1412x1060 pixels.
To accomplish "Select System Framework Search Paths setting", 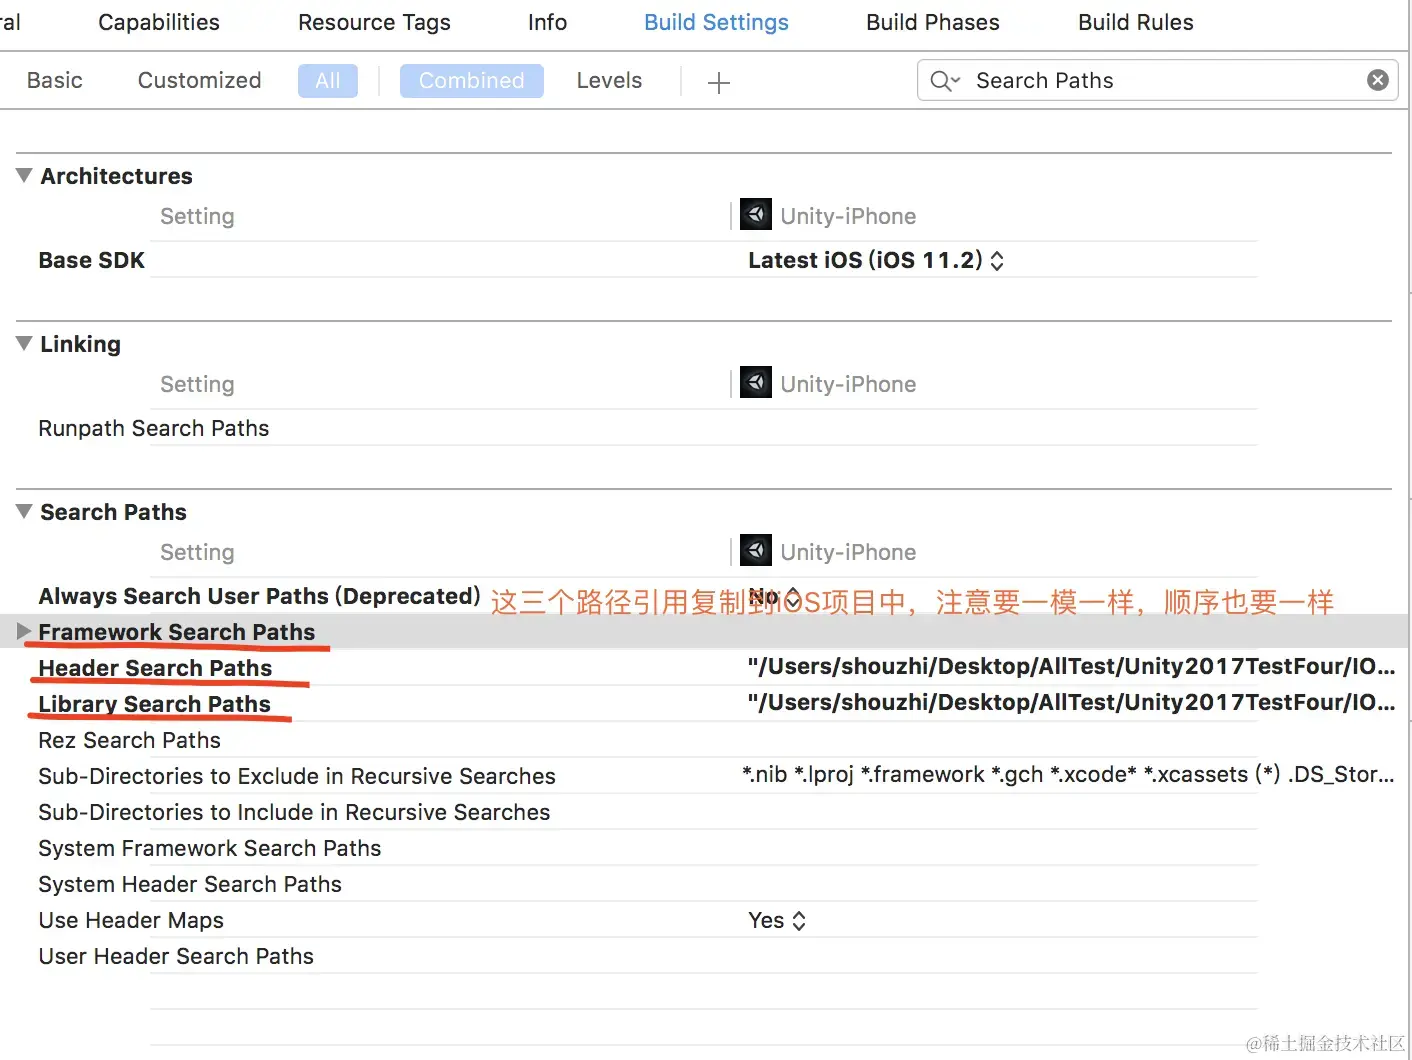I will [209, 848].
